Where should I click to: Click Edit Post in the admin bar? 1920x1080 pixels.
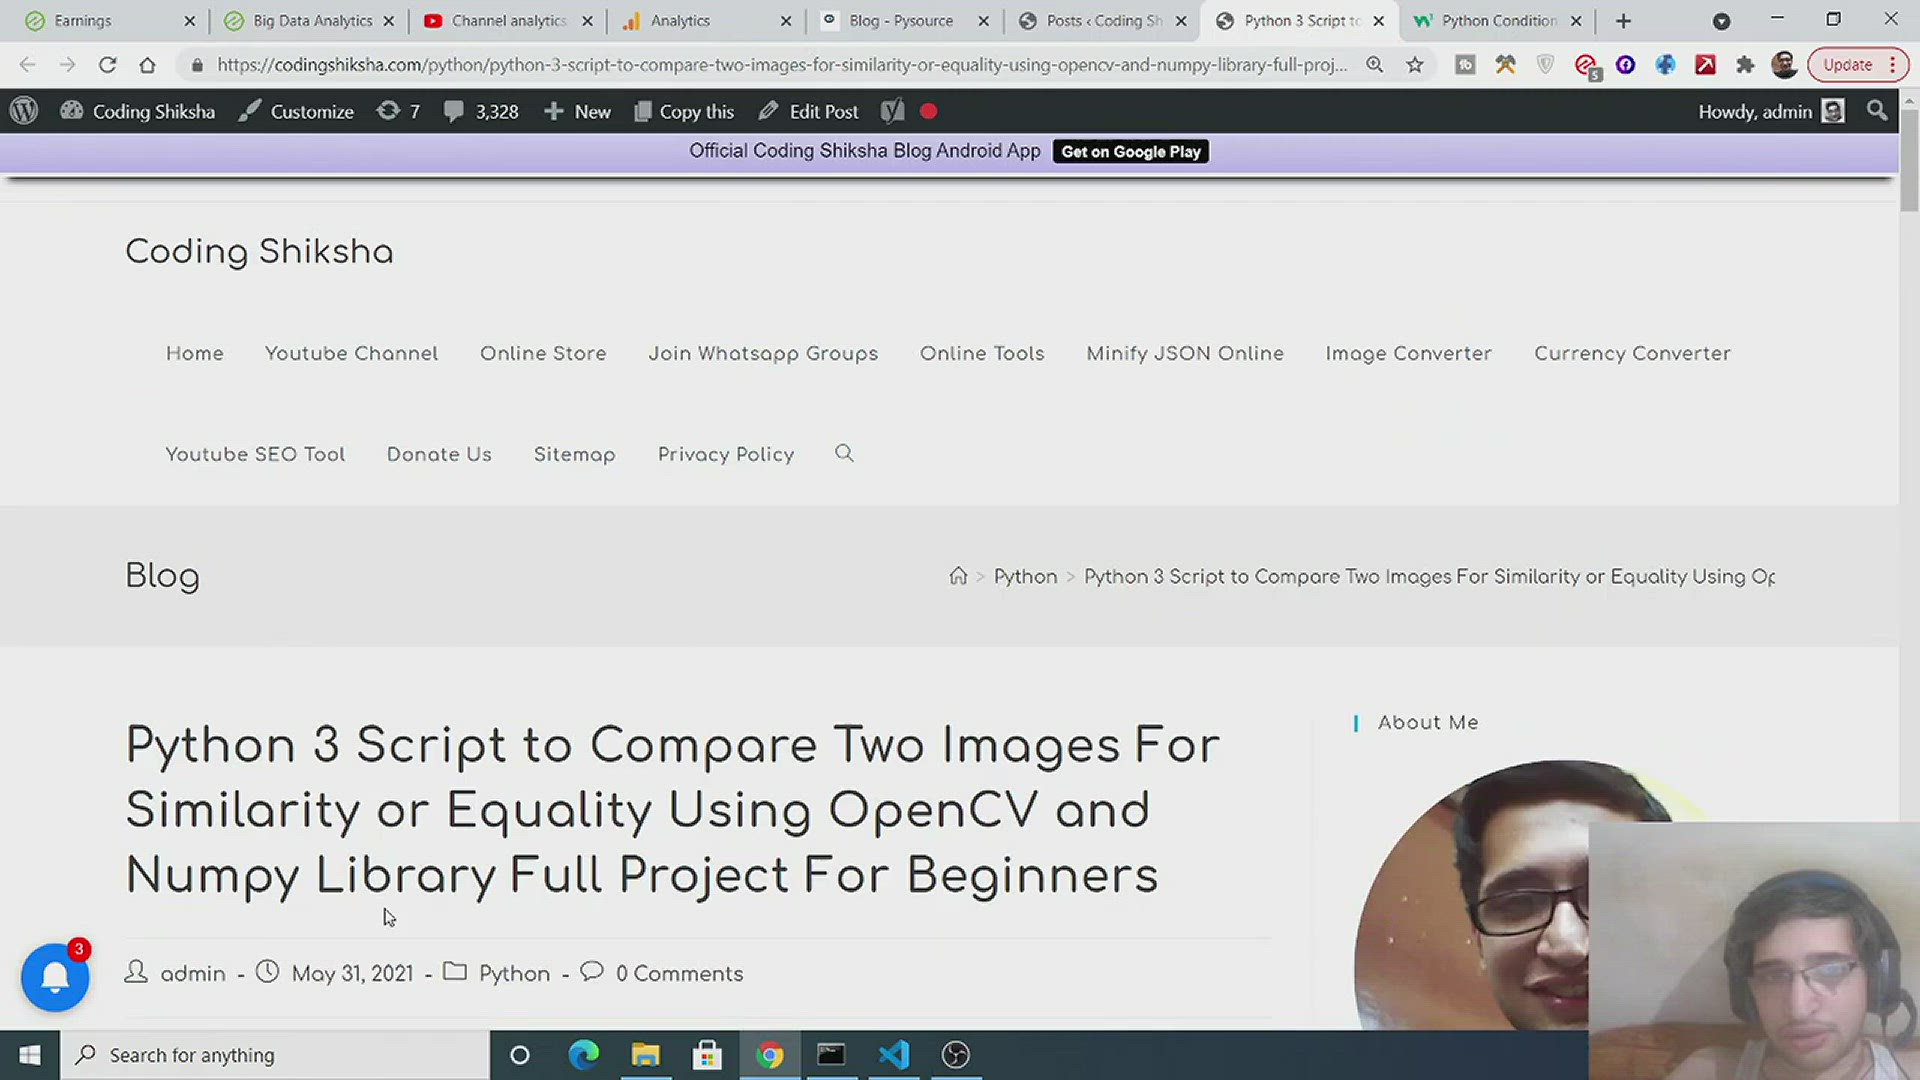(x=808, y=111)
